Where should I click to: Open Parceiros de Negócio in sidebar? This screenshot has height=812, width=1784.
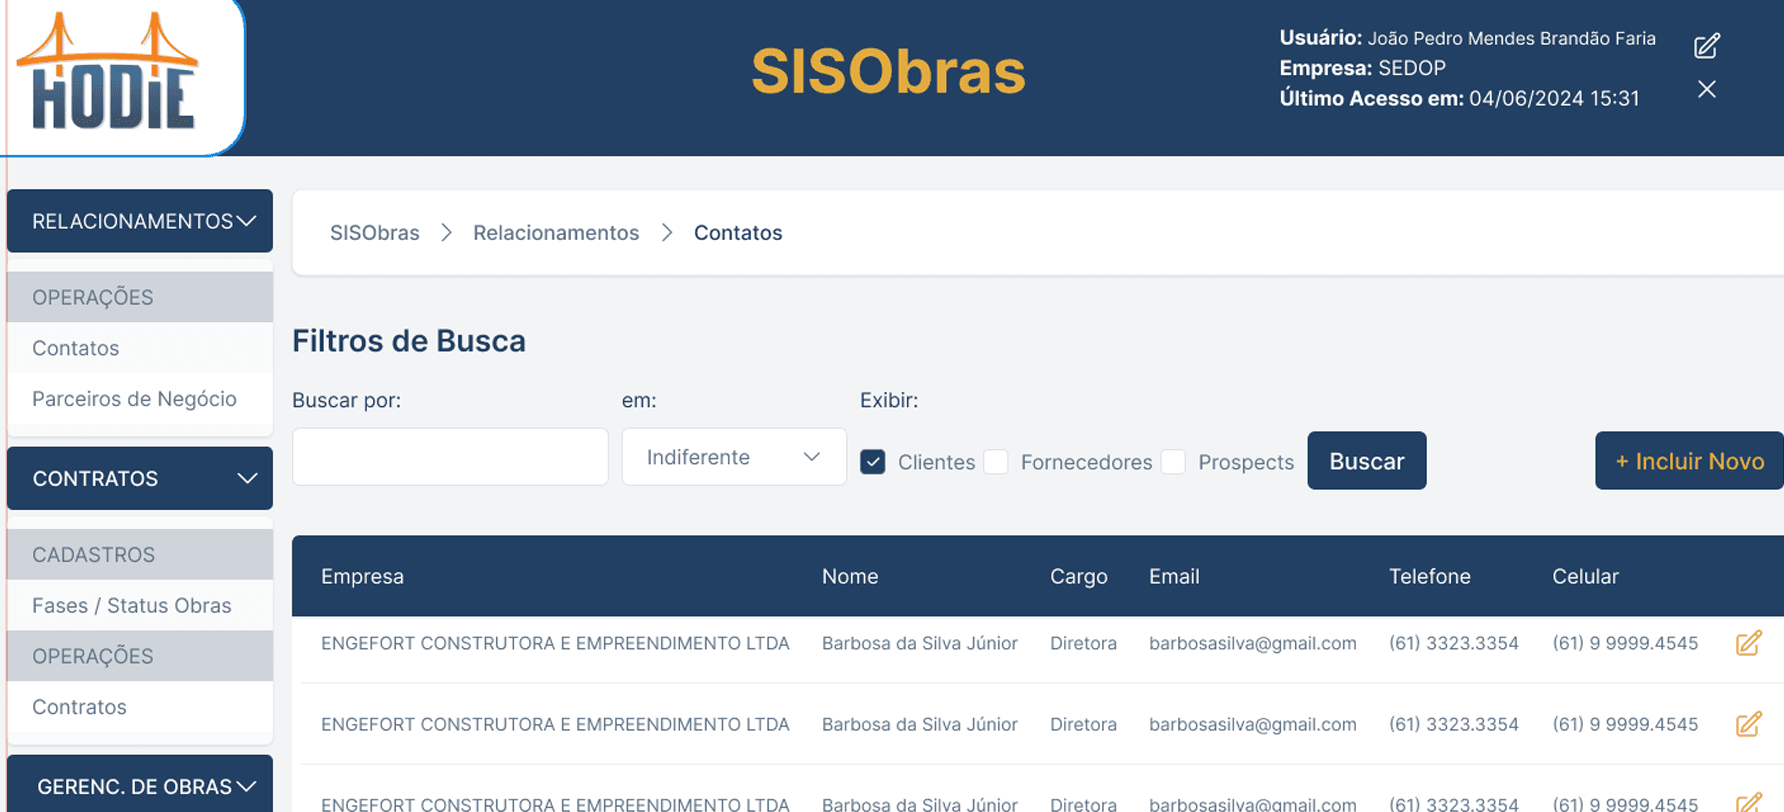pyautogui.click(x=134, y=399)
